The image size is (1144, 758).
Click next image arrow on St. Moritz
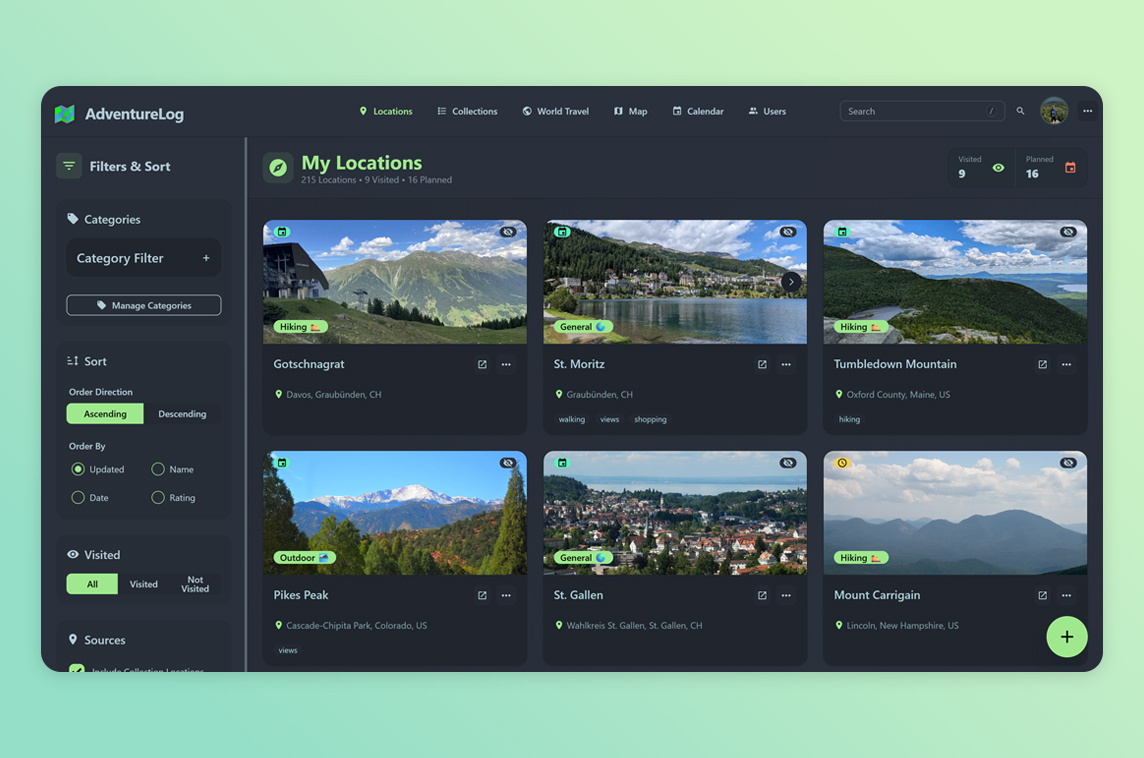(791, 282)
